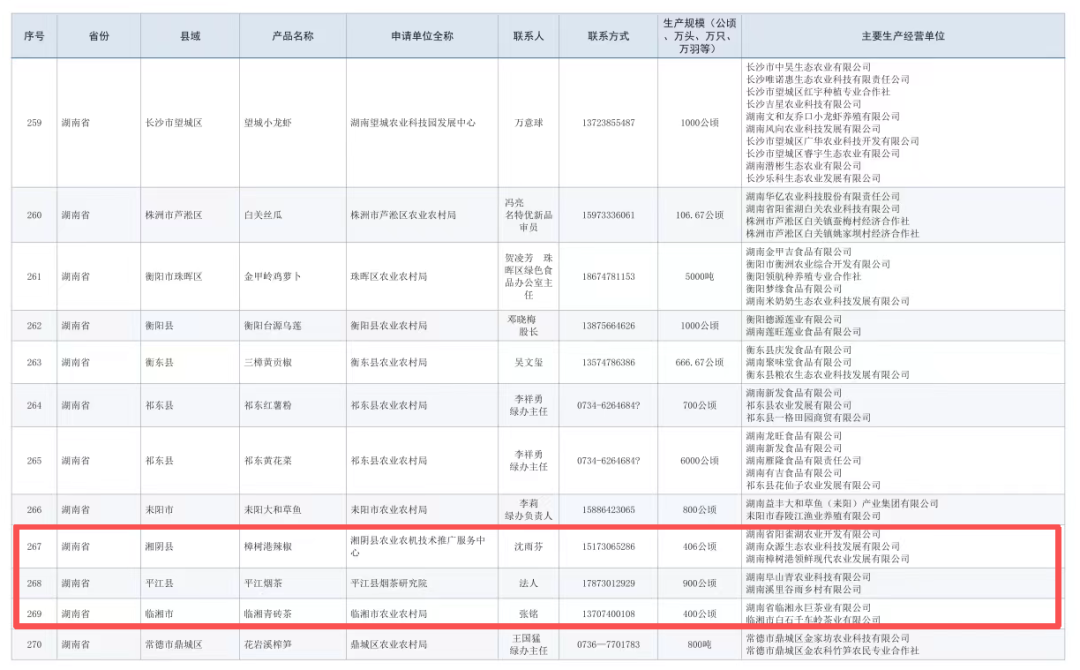
Task: Click the applicant 平江县烟茶研究院
Action: point(388,583)
